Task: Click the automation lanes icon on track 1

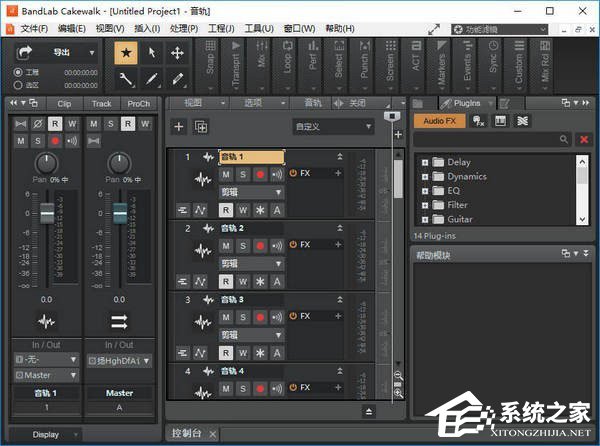Action: (200, 210)
